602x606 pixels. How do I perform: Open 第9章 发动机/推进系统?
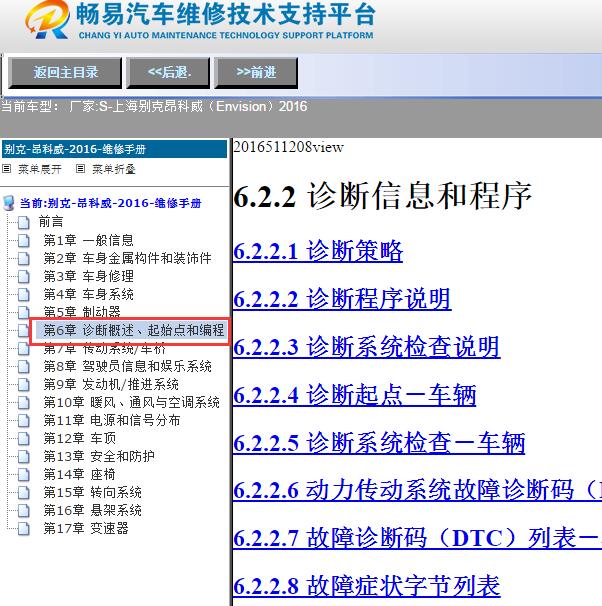click(x=111, y=385)
